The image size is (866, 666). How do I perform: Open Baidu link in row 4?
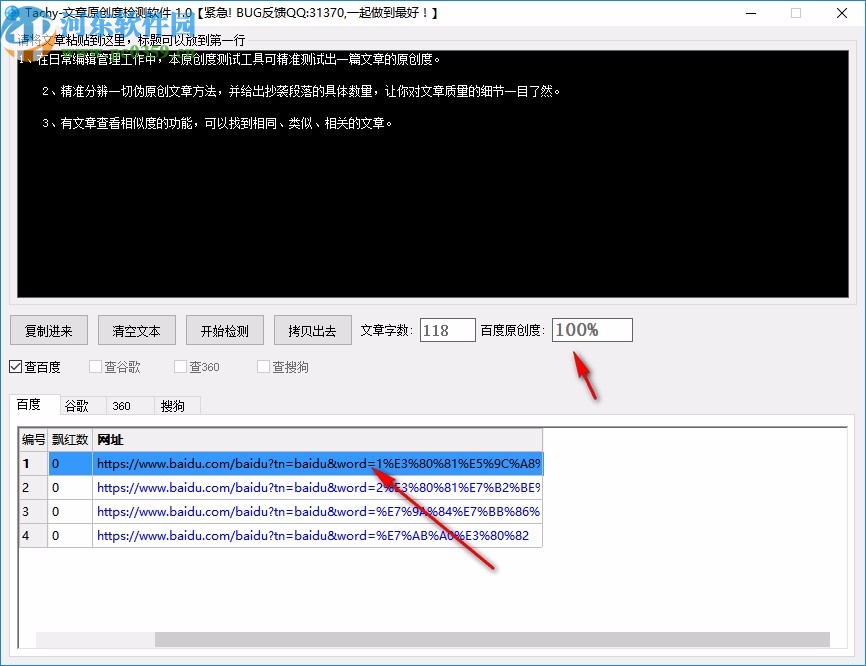[x=318, y=535]
